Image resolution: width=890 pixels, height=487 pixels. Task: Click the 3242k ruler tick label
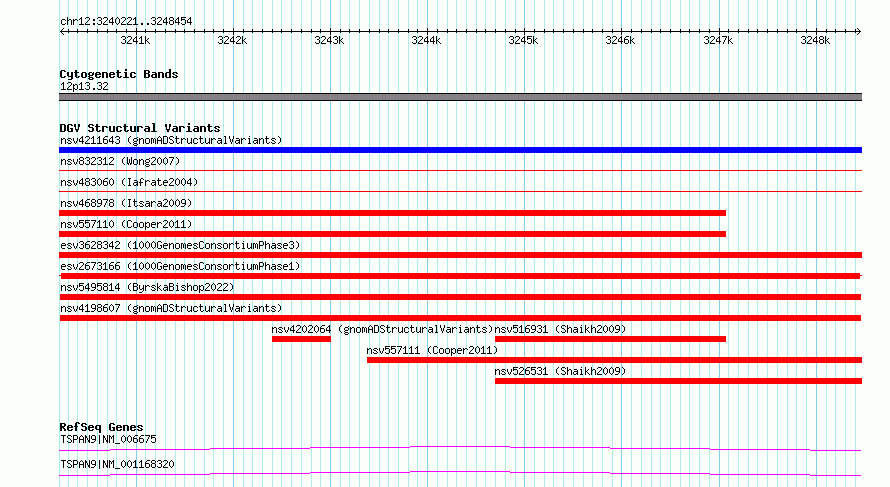click(232, 40)
